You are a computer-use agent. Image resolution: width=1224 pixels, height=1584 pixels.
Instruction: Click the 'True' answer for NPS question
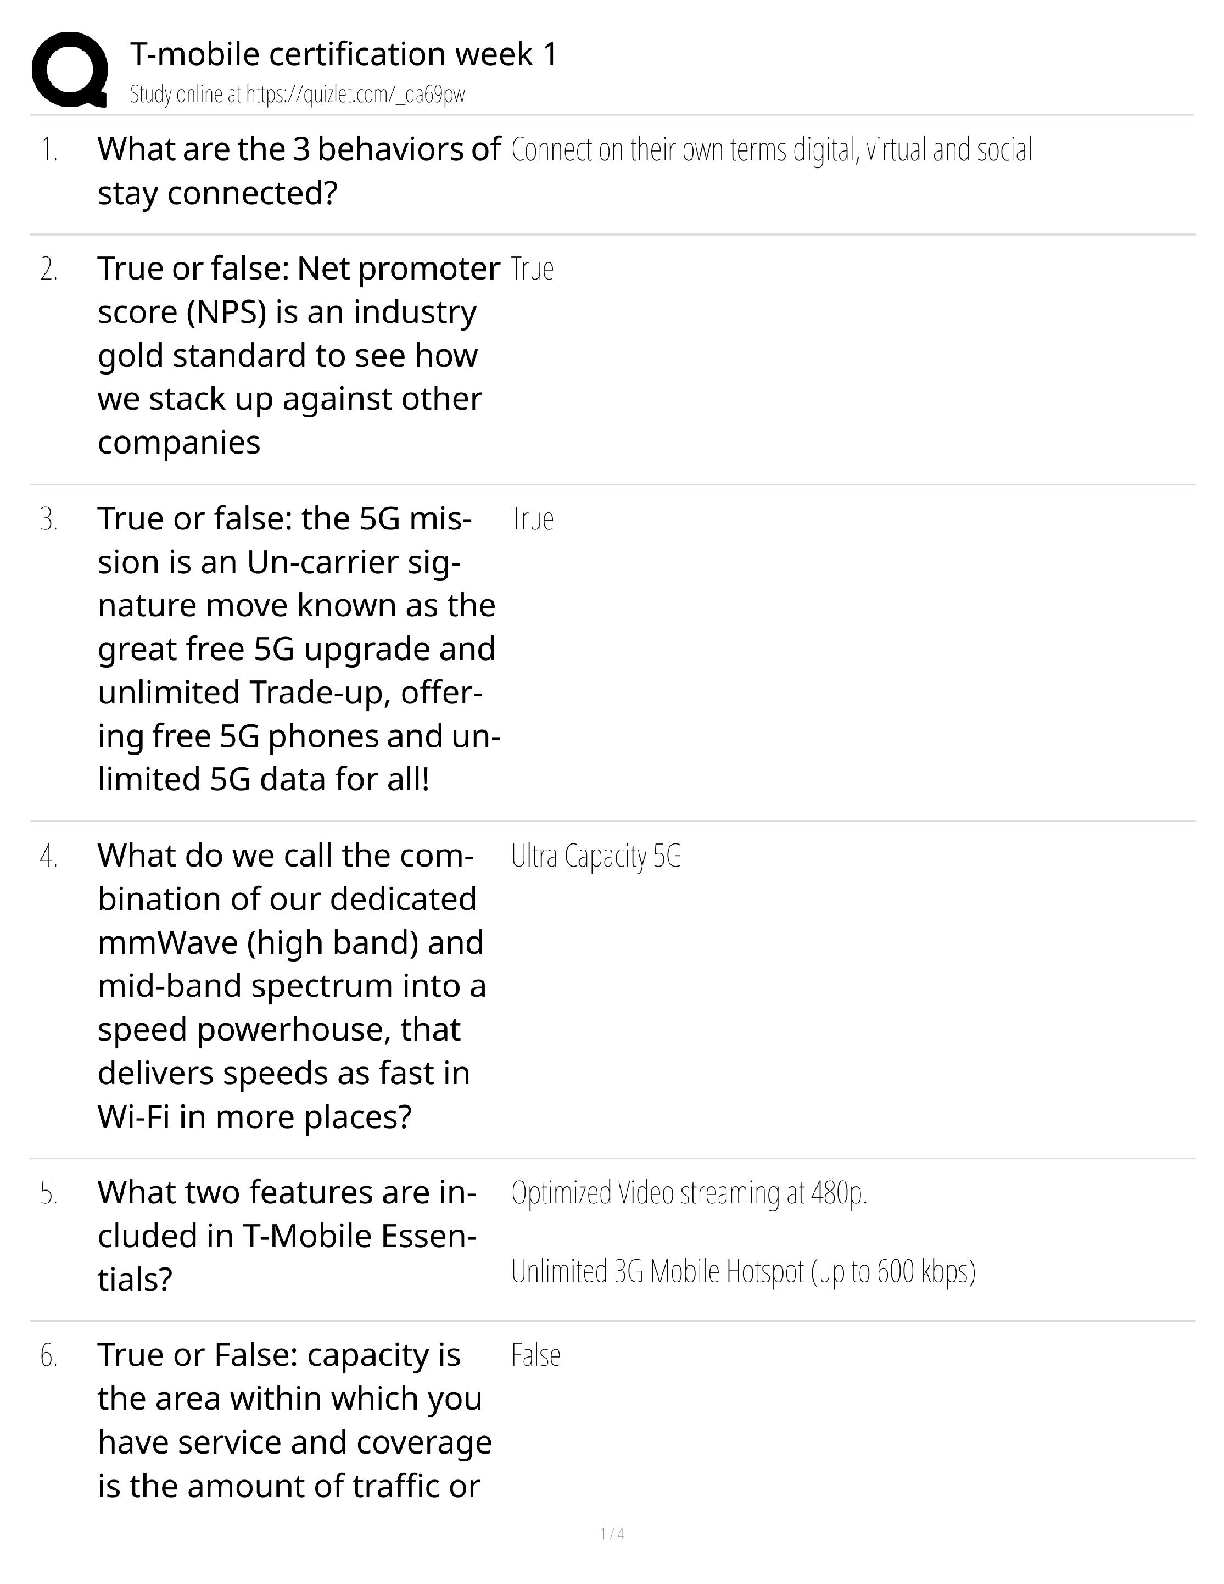[532, 269]
